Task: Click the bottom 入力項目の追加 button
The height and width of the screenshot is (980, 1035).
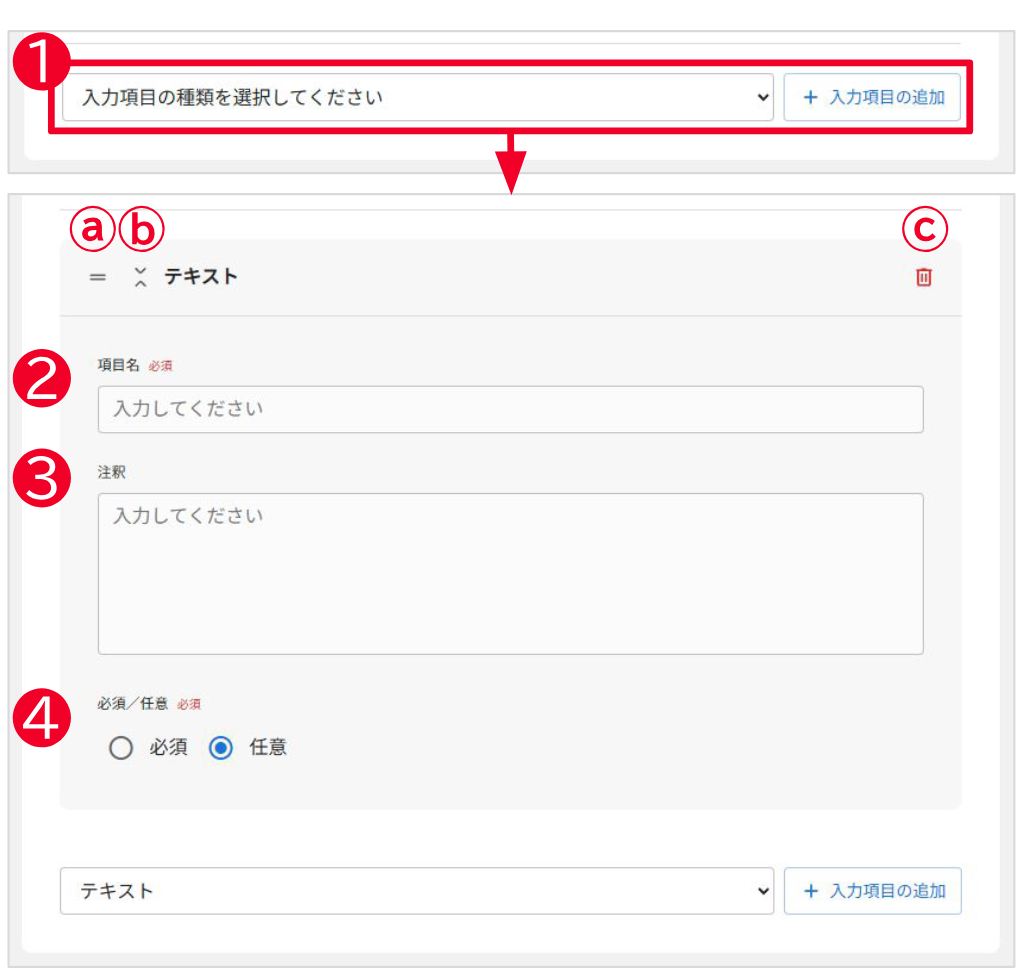Action: (x=873, y=891)
